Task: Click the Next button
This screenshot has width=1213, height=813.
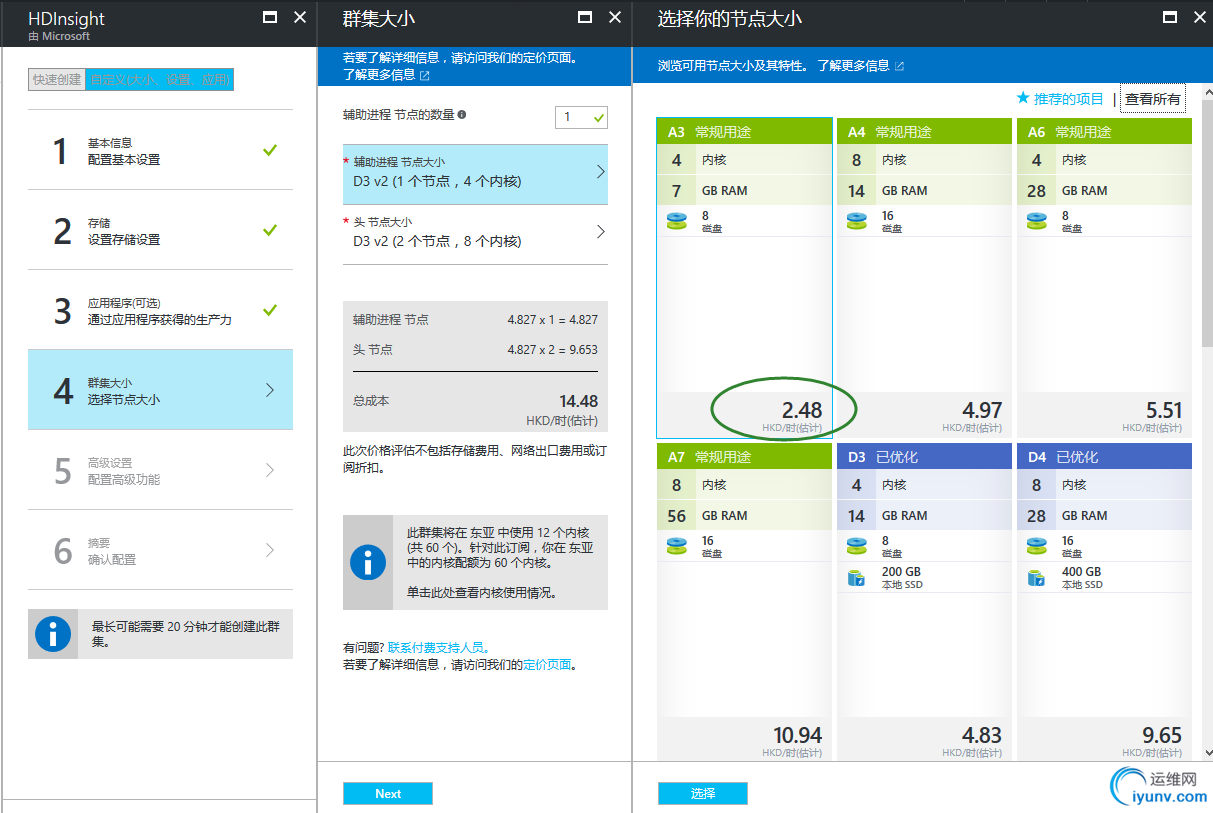Action: (388, 793)
